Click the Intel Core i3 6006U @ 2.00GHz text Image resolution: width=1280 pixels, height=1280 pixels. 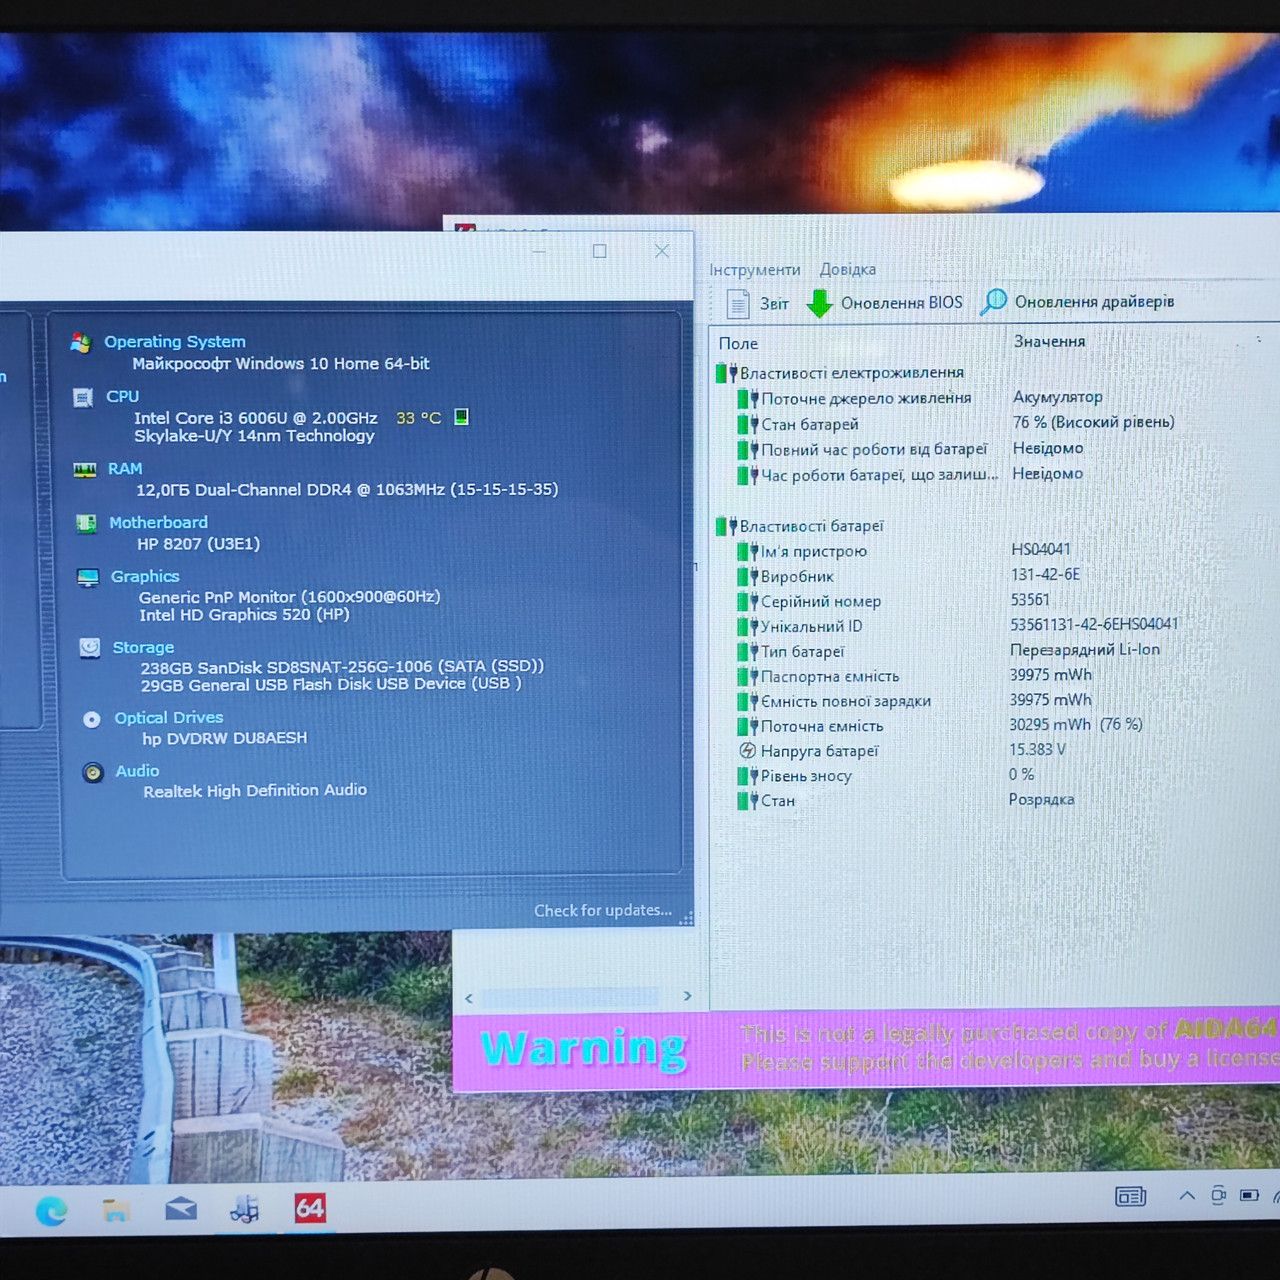click(256, 418)
